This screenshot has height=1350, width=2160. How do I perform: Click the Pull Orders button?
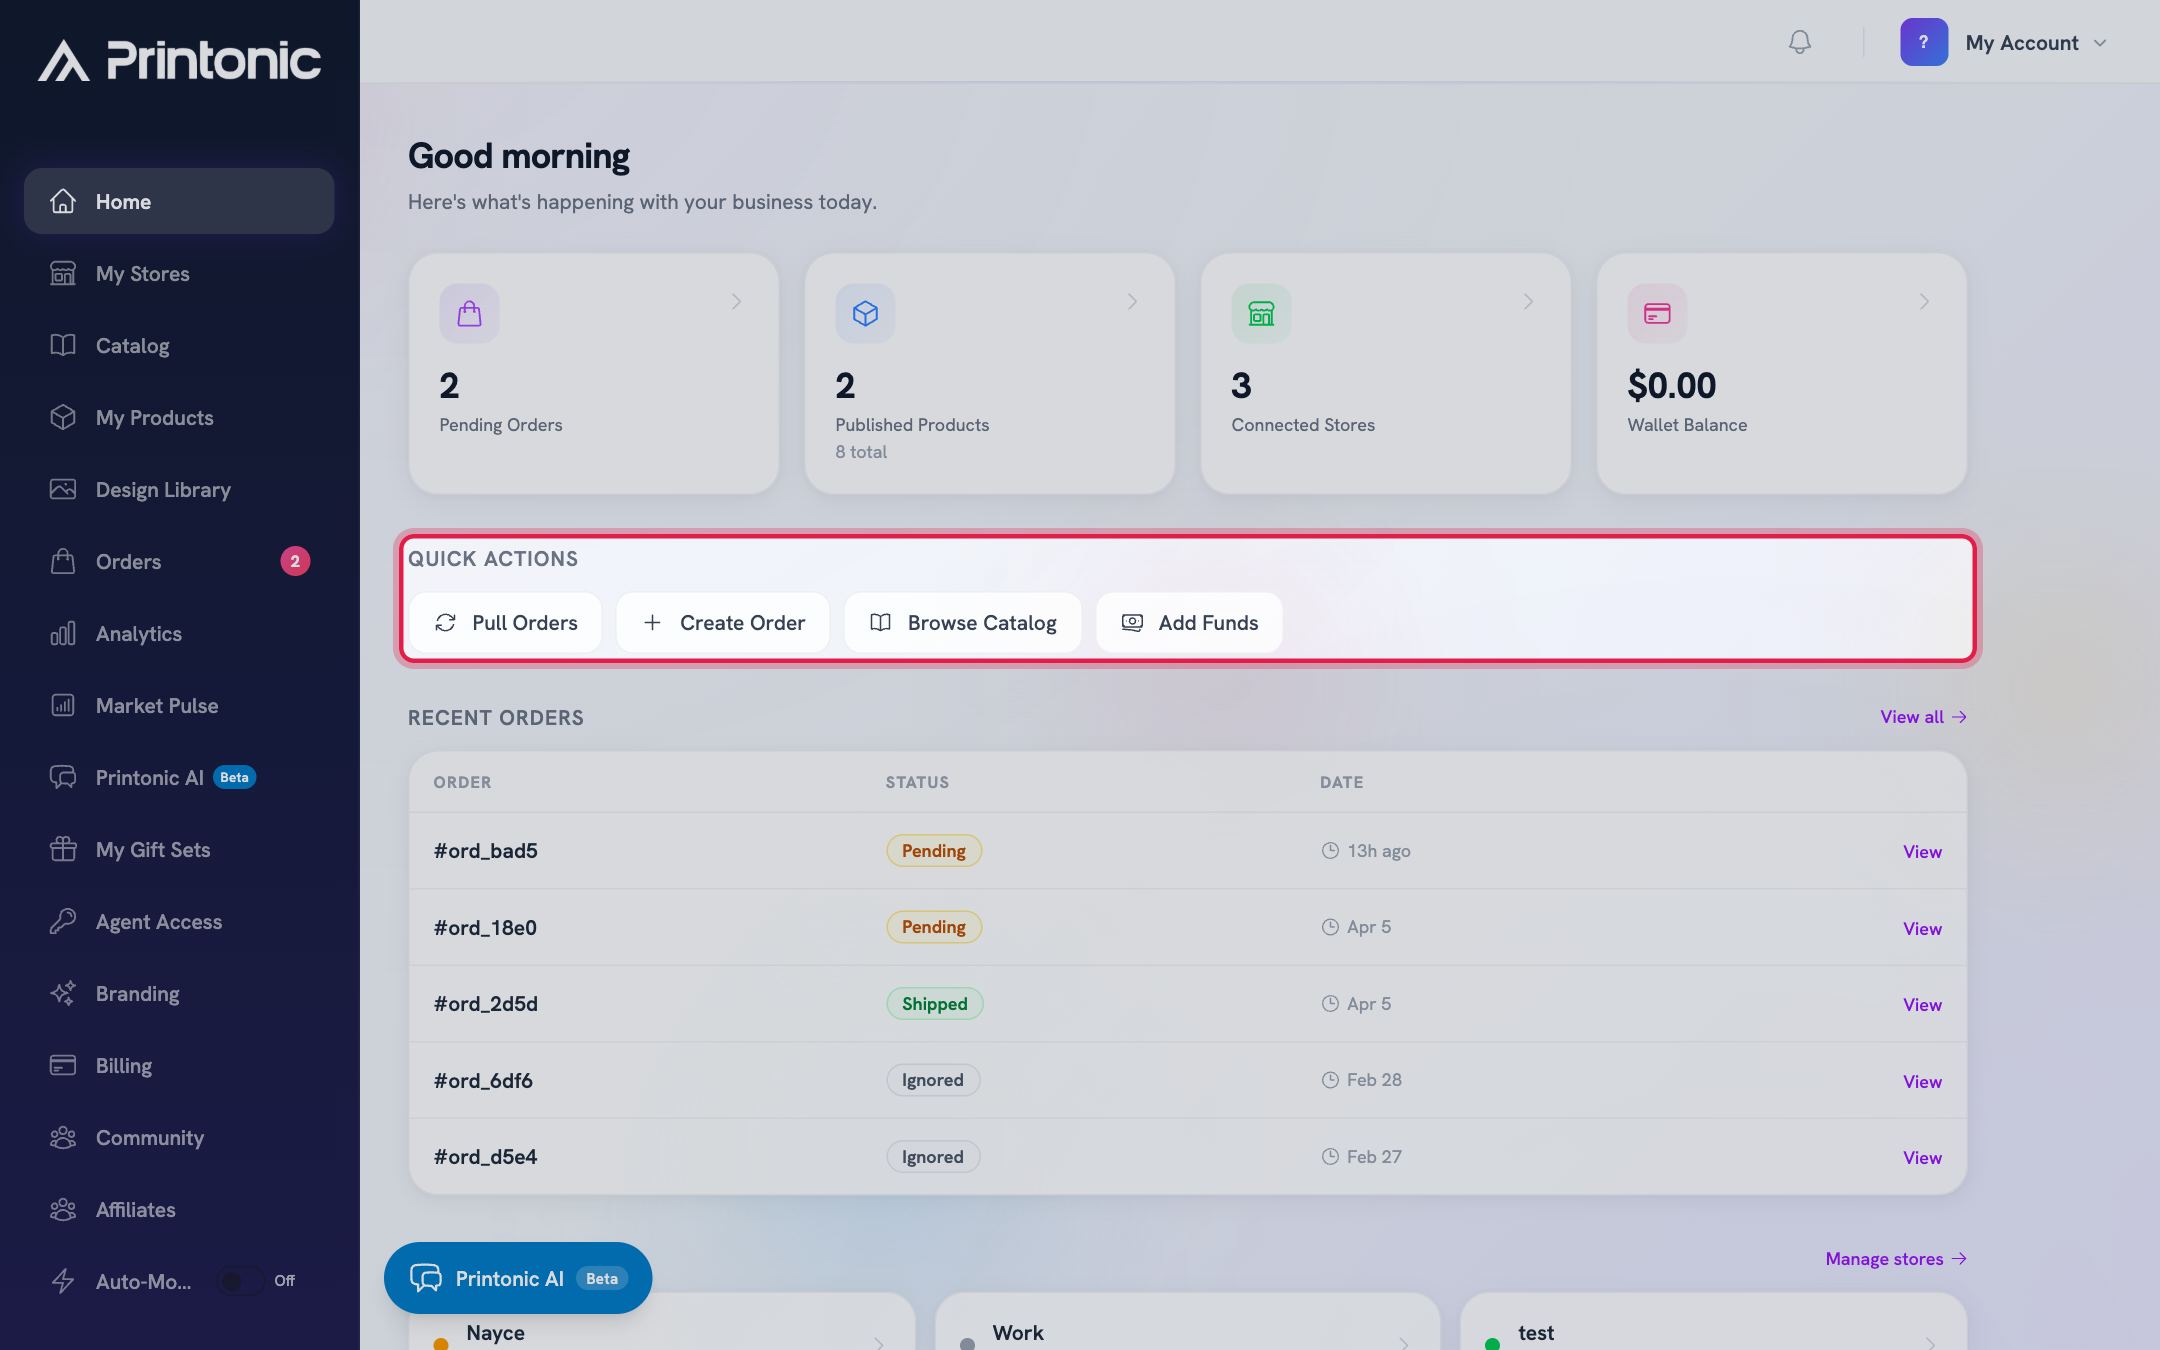pyautogui.click(x=505, y=623)
